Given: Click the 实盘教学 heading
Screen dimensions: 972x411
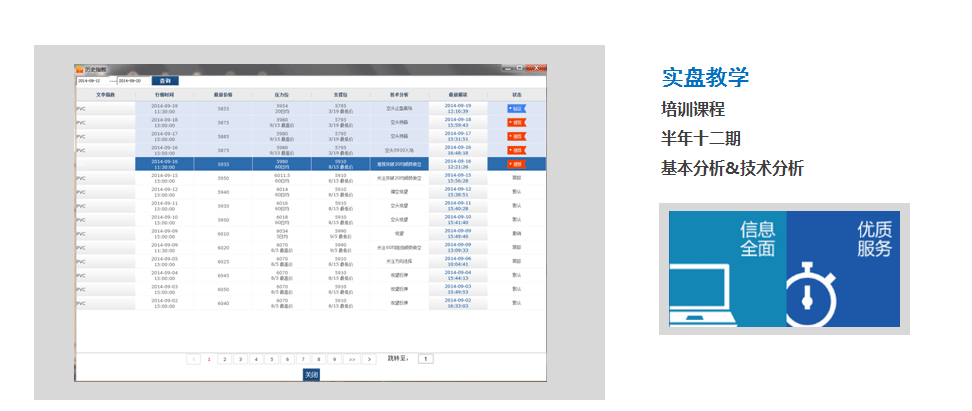Looking at the screenshot, I should [x=705, y=77].
